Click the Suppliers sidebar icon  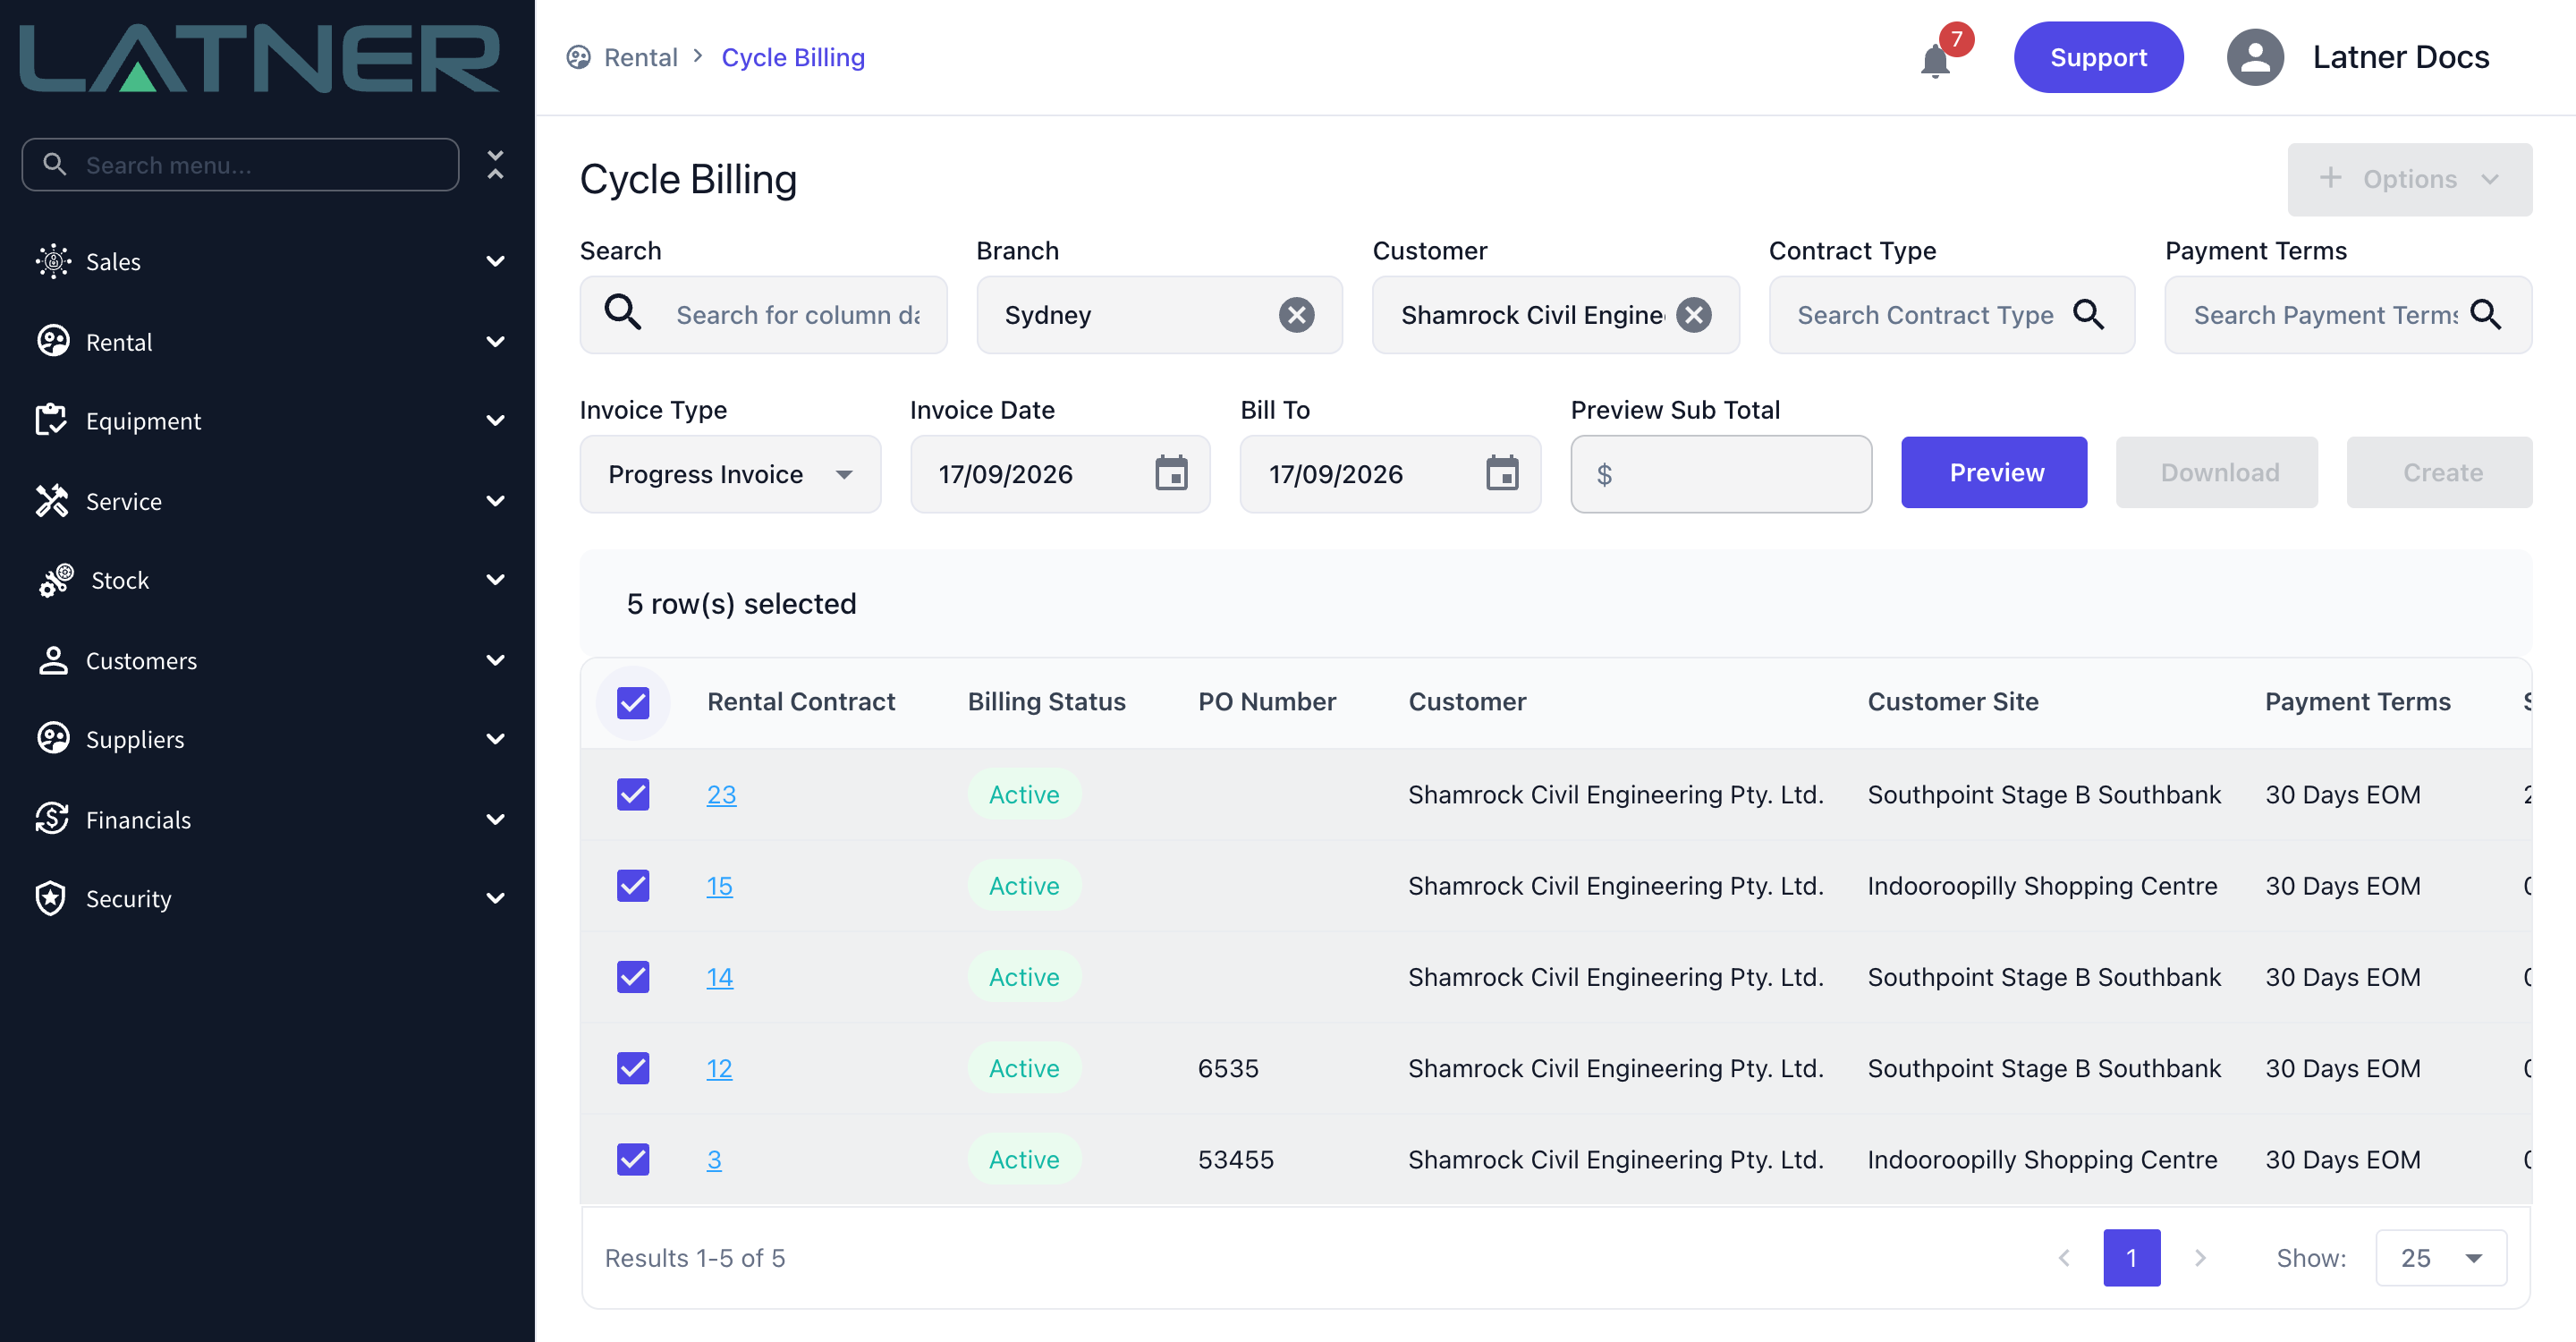[53, 738]
